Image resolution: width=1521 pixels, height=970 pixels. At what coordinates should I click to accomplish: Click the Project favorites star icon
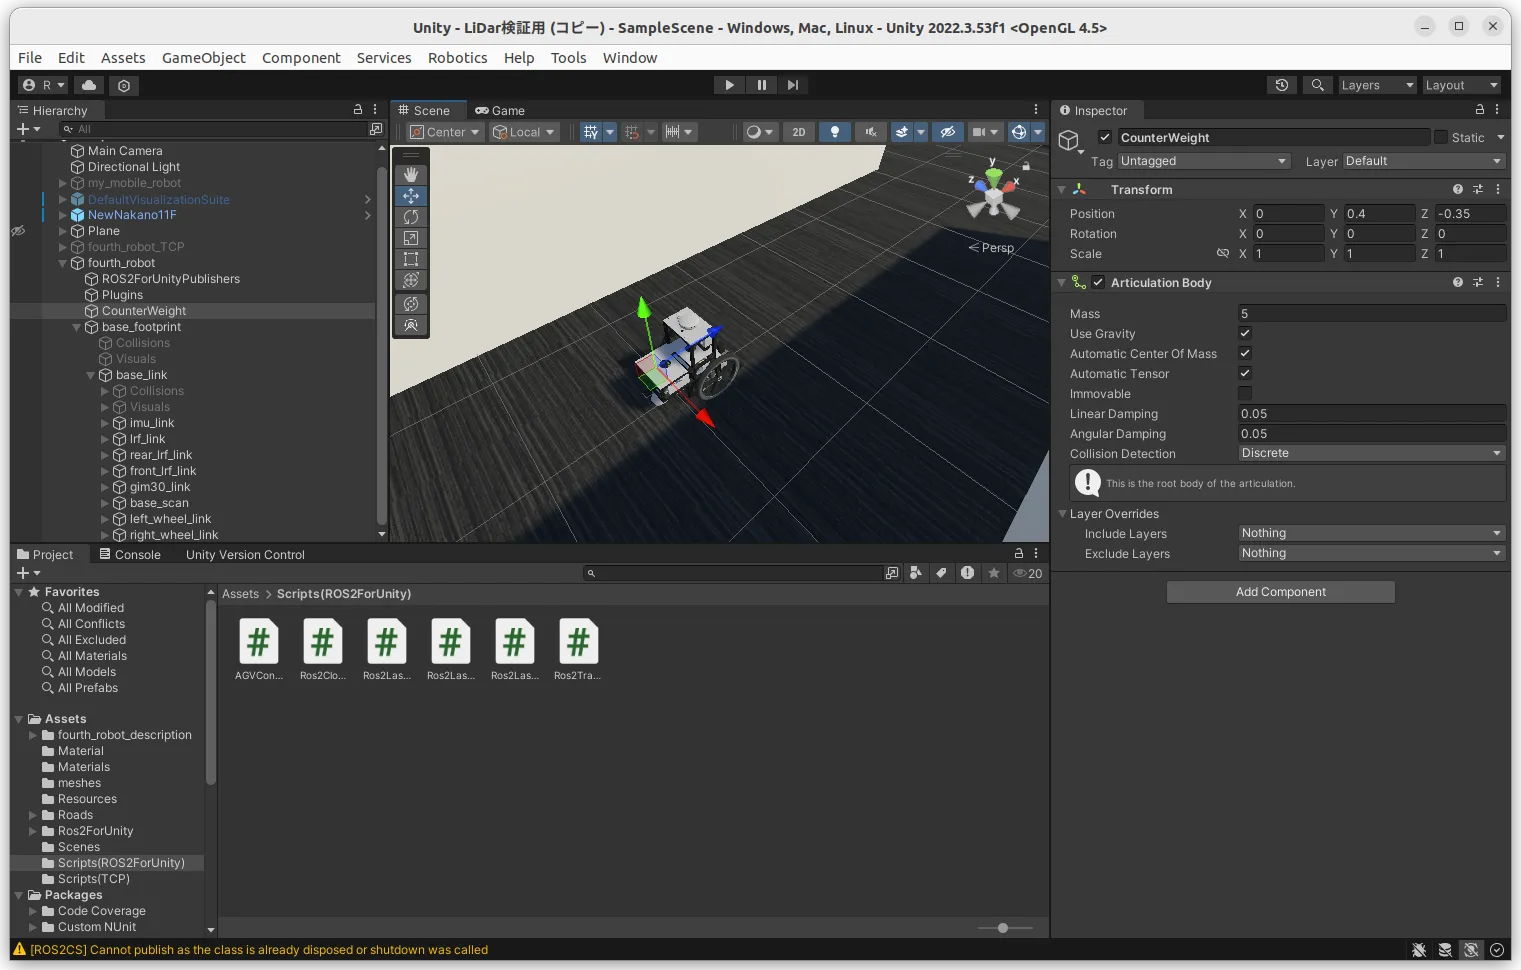click(x=993, y=573)
